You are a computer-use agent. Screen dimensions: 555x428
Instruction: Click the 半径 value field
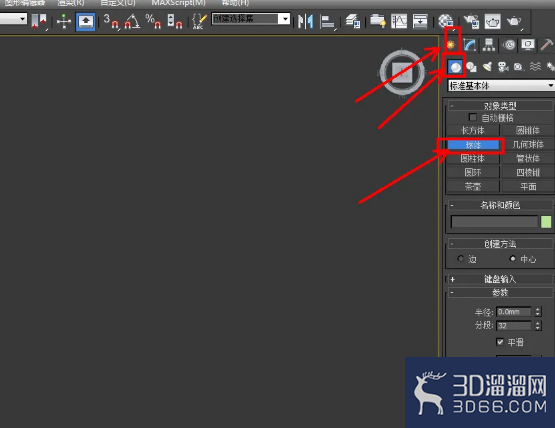tap(514, 312)
